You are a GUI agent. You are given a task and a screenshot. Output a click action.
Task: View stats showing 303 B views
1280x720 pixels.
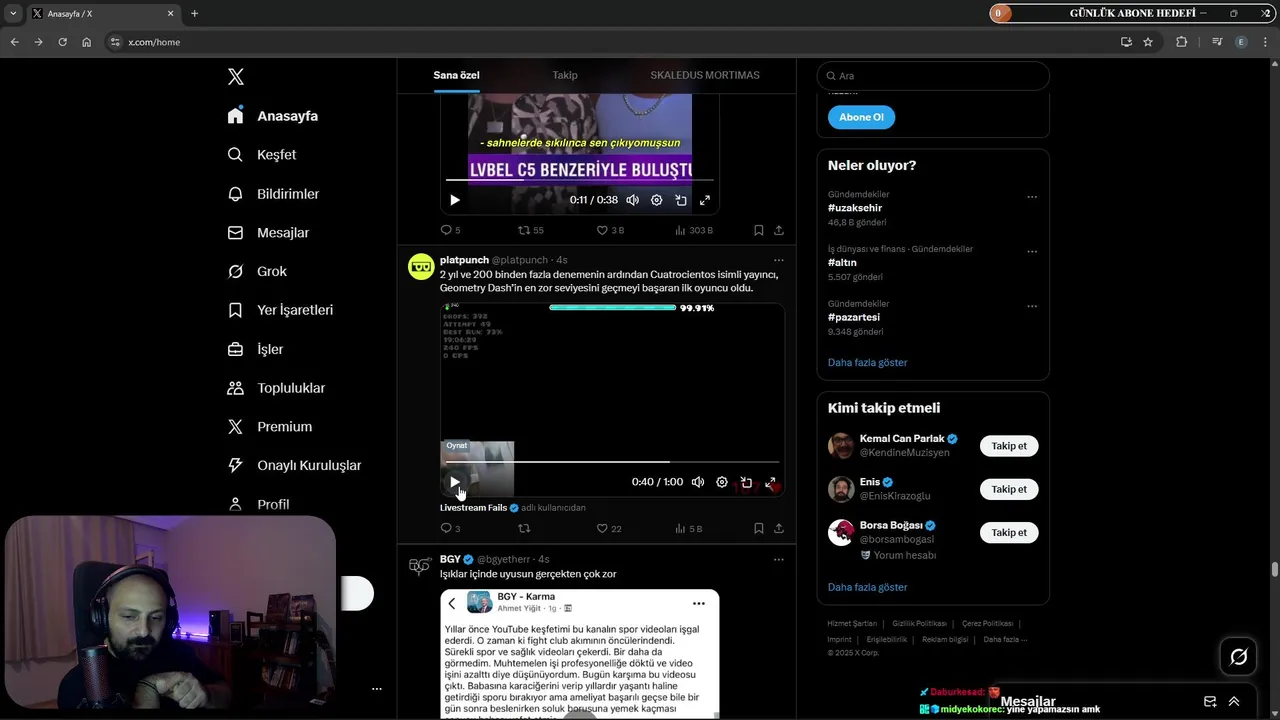693,230
